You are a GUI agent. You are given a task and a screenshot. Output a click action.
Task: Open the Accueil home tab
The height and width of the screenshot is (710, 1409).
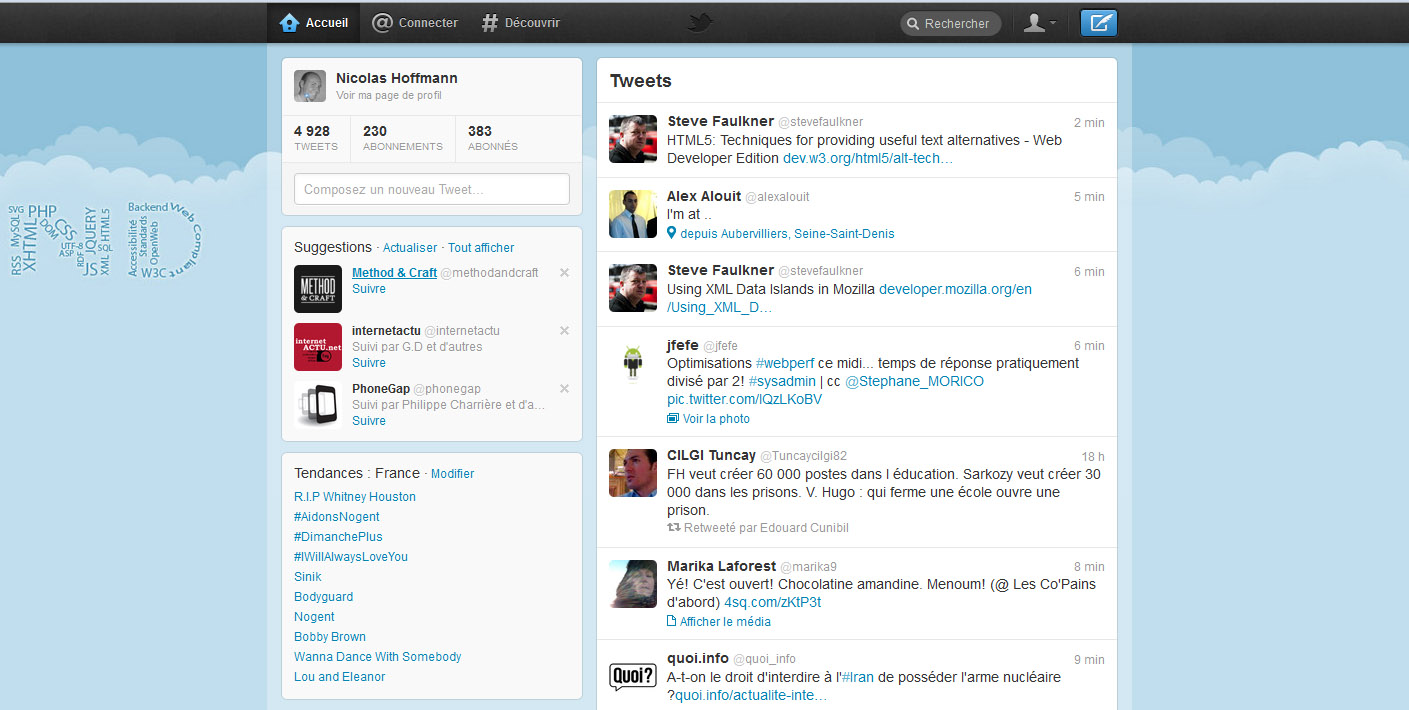tap(314, 23)
